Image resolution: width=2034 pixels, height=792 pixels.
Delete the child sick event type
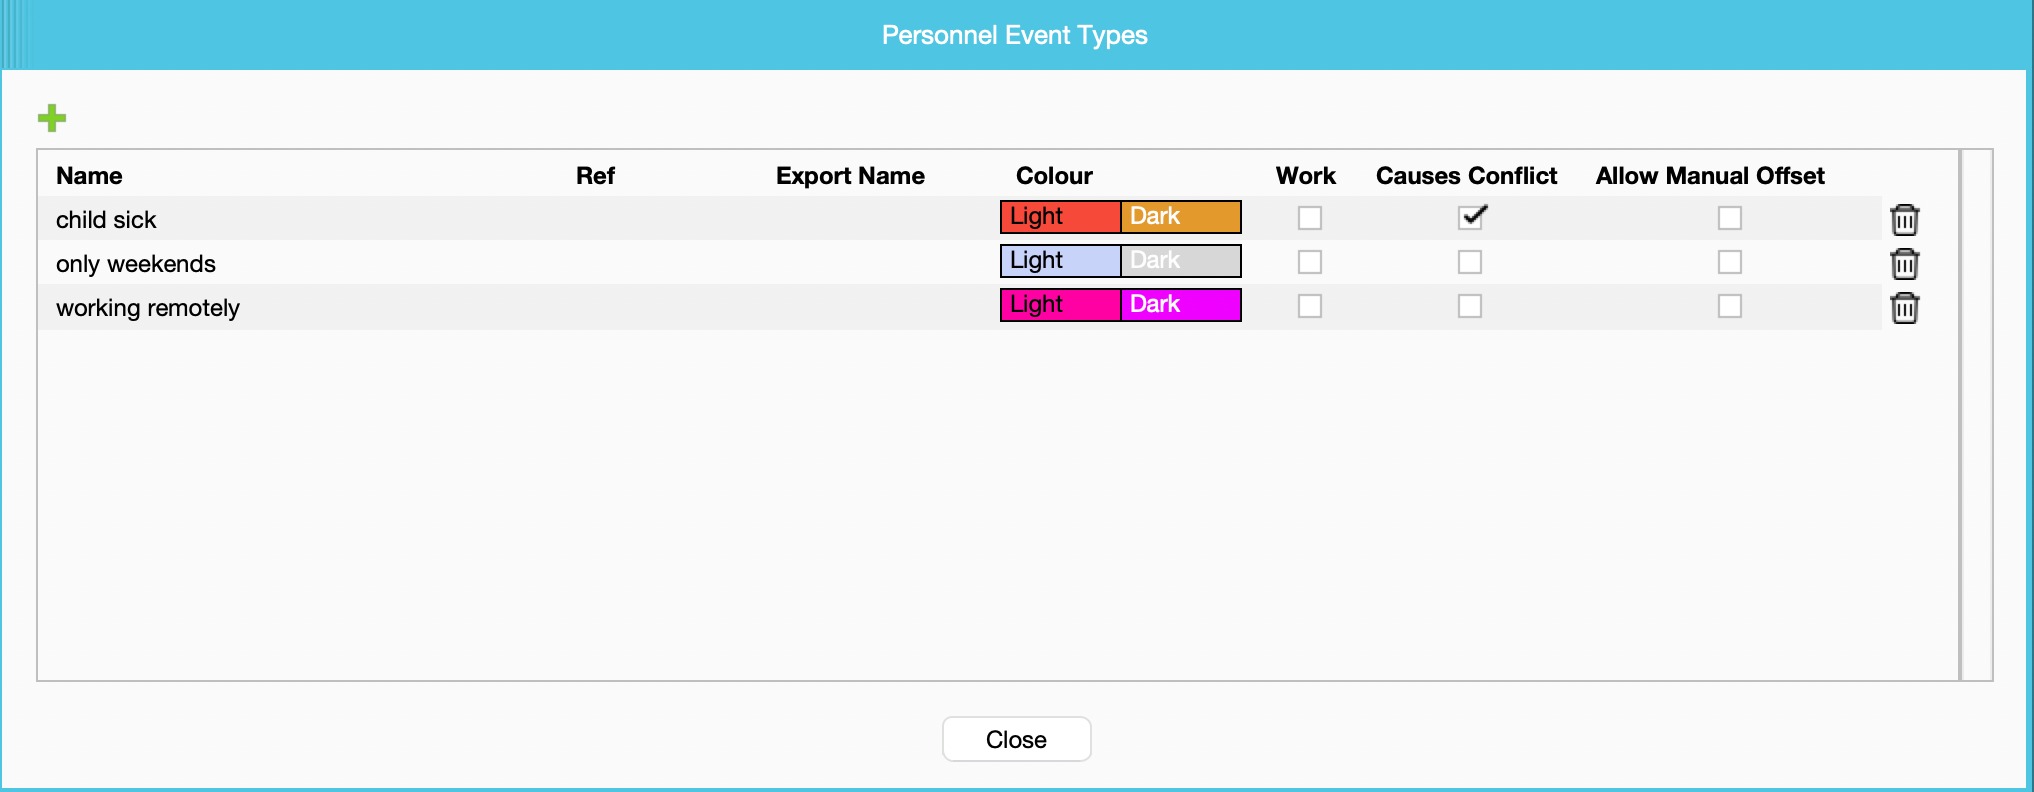click(1905, 219)
